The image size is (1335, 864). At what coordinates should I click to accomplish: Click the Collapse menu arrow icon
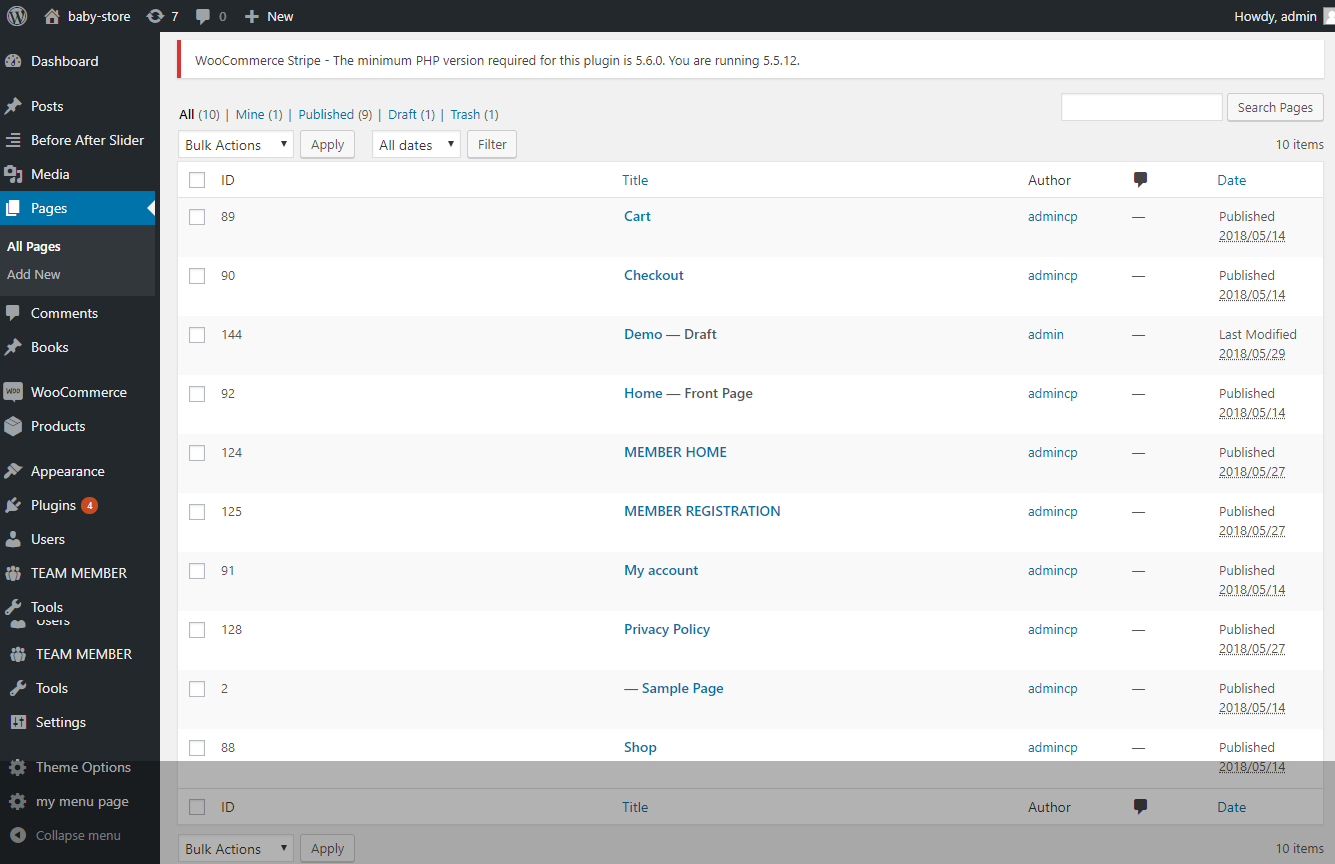(x=18, y=835)
